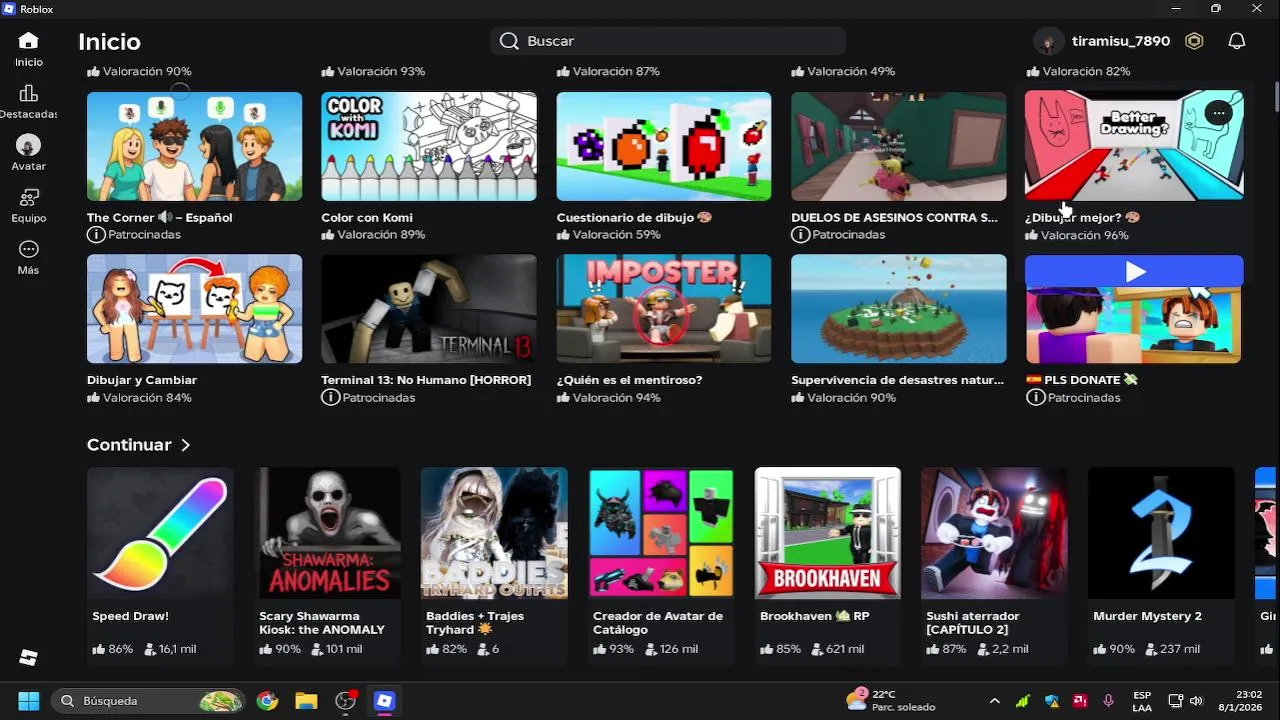This screenshot has width=1280, height=720.
Task: Click the page vertical scrollbar
Action: point(1276,98)
